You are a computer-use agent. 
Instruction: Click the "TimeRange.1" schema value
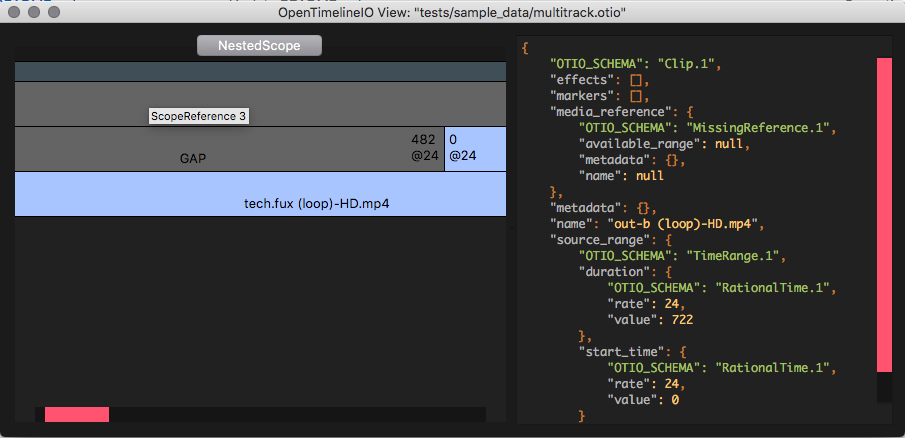(732, 256)
